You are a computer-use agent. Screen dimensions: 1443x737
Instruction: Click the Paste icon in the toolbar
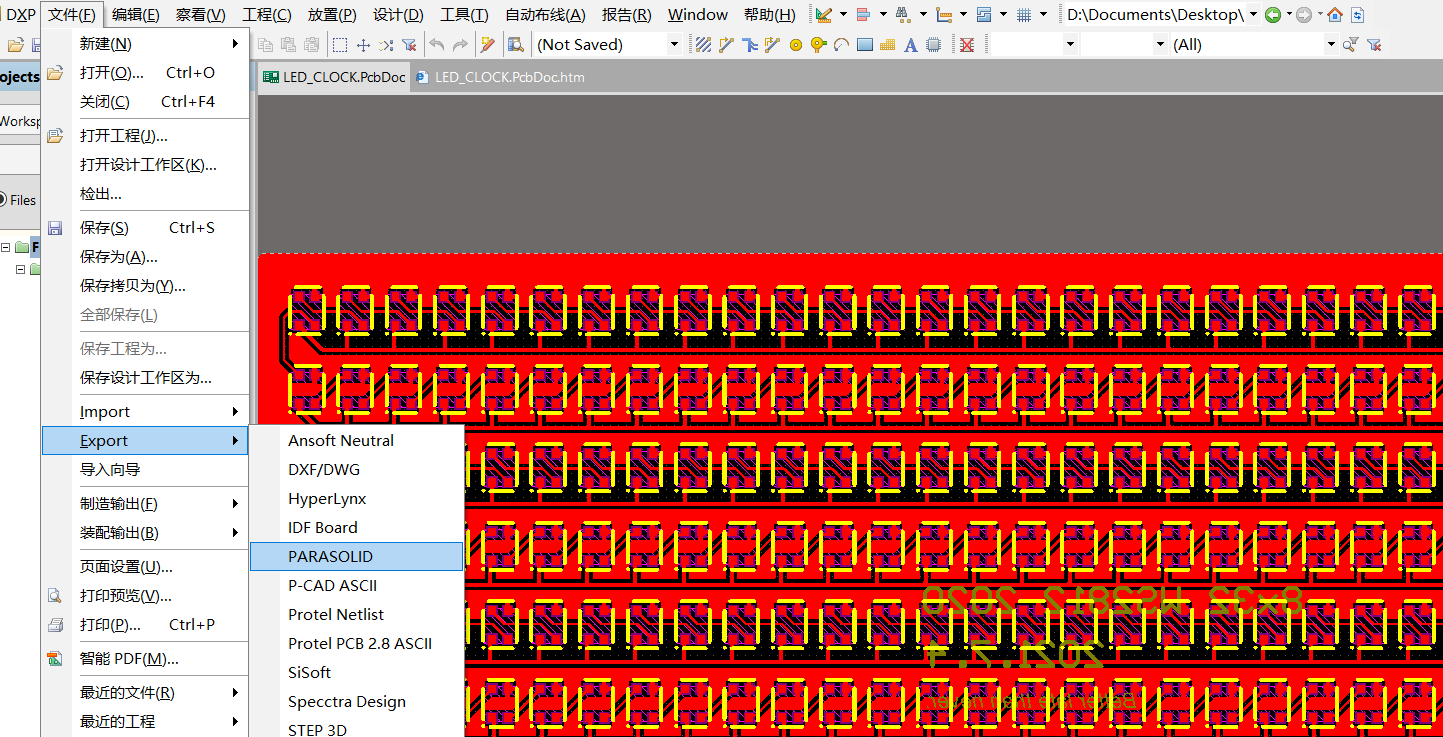[288, 44]
